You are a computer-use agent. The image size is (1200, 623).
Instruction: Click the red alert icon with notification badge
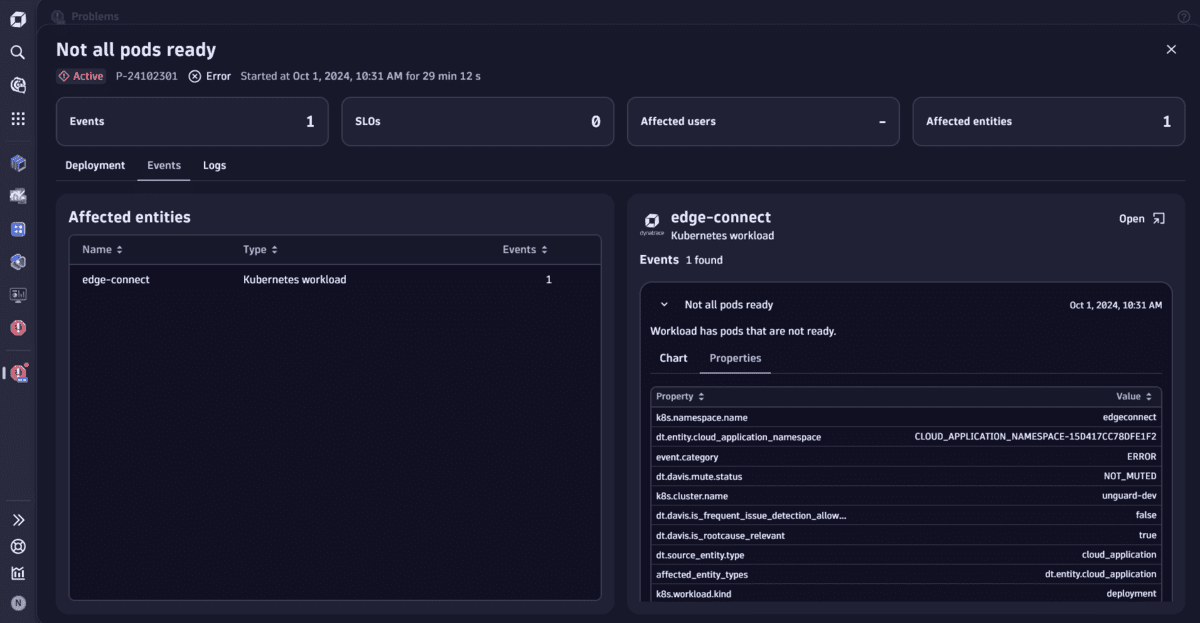coord(17,373)
